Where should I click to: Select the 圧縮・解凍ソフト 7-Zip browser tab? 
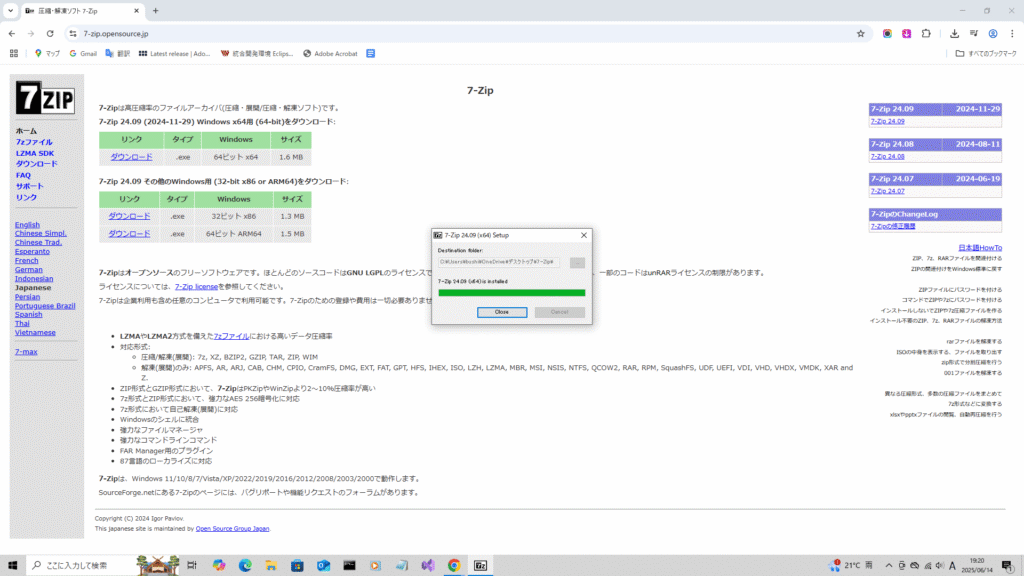click(82, 11)
